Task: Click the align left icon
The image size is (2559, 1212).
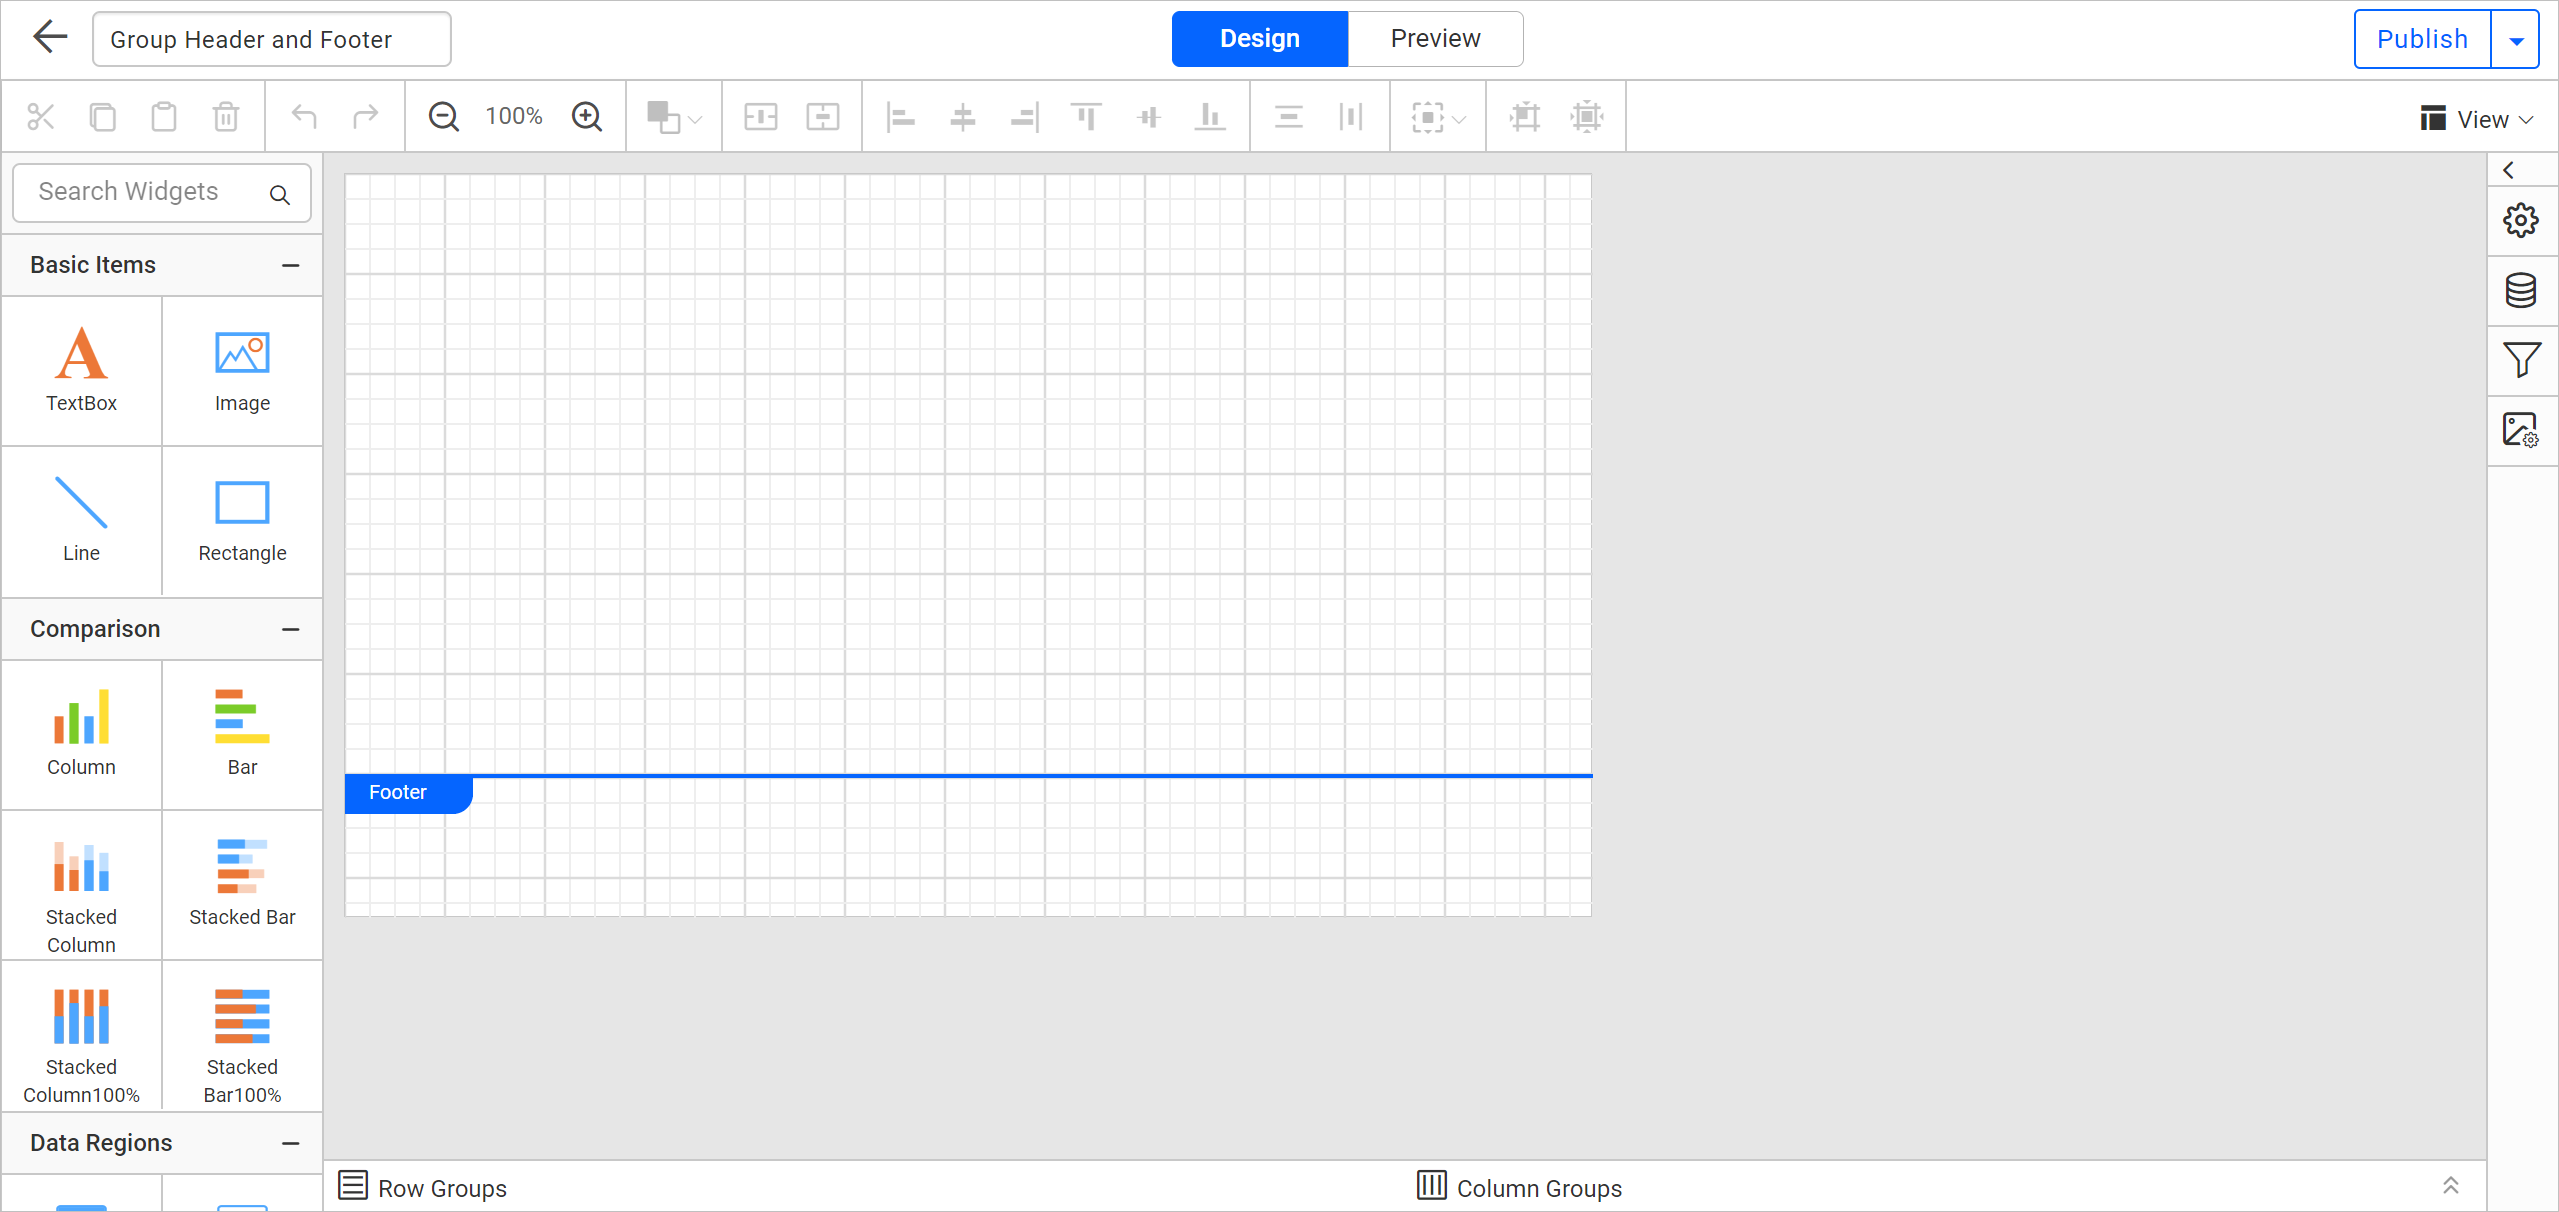Action: tap(901, 116)
